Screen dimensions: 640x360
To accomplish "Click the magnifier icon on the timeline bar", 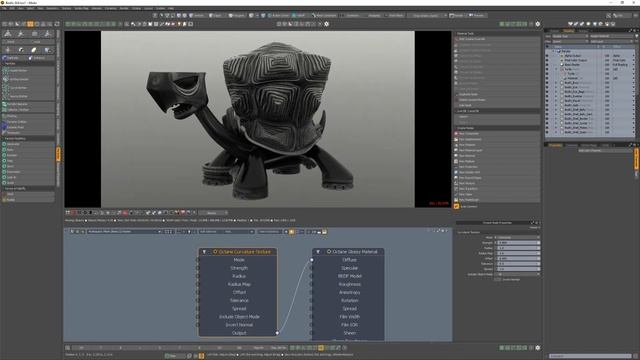I will [68, 348].
